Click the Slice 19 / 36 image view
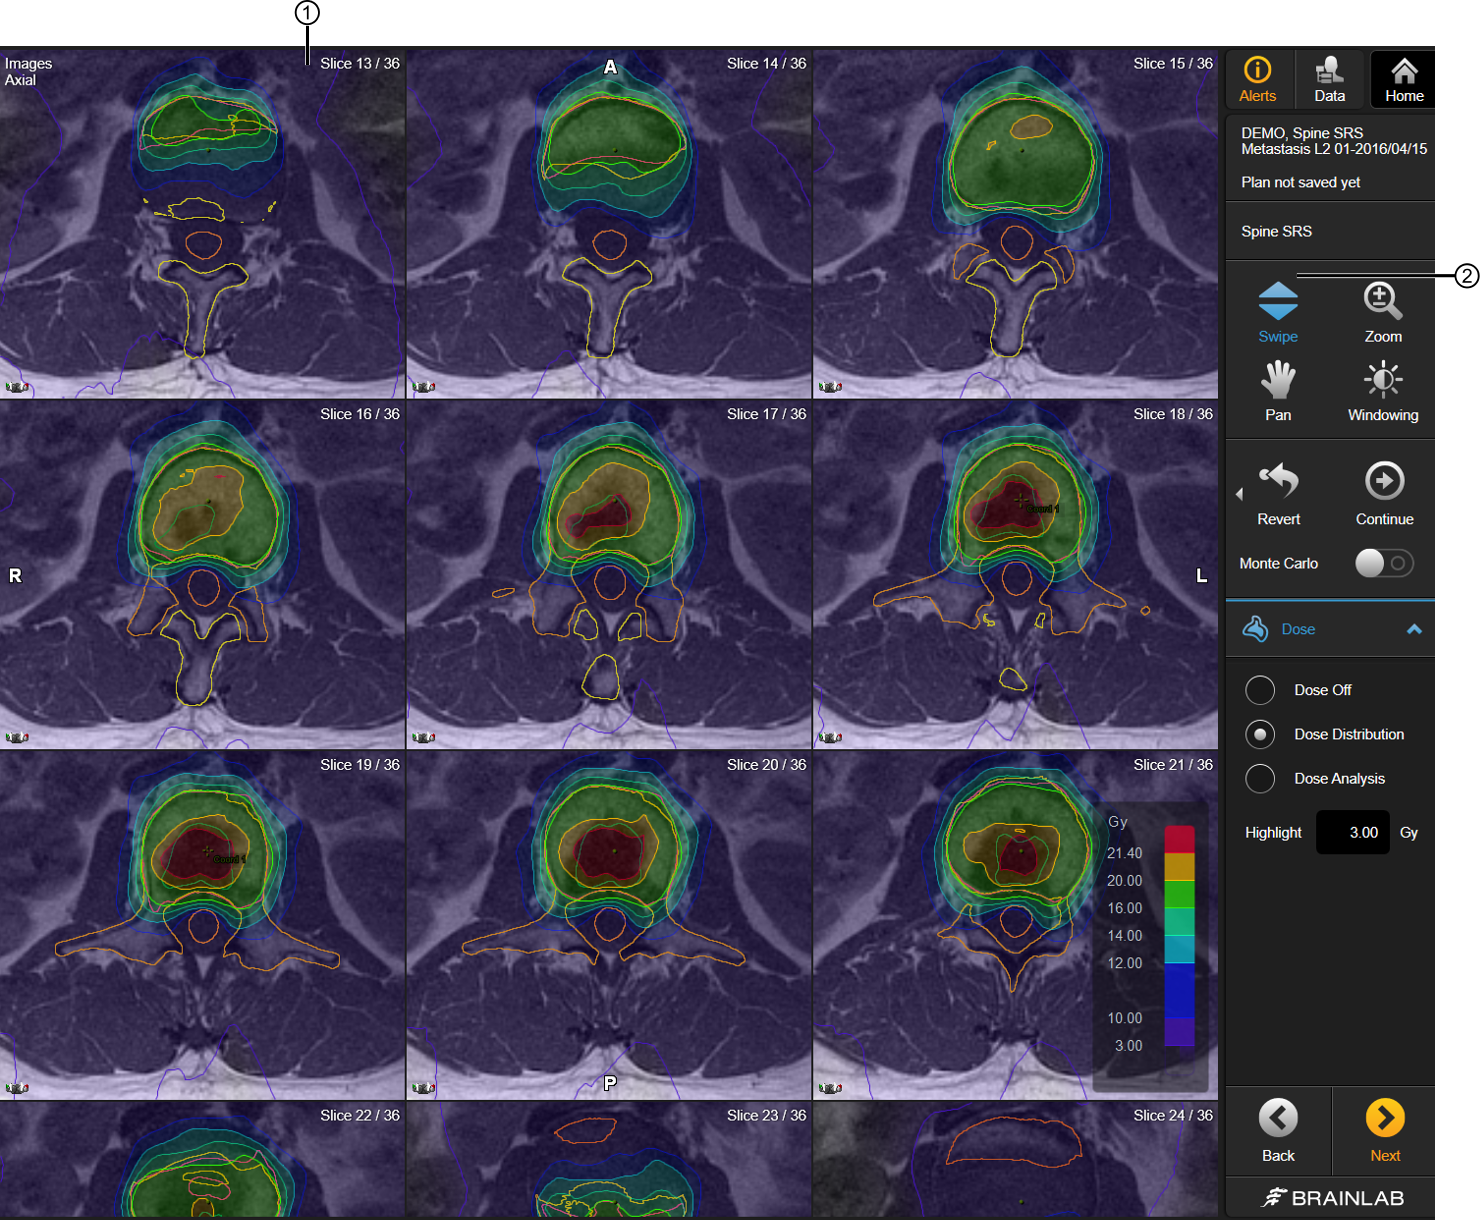1480x1220 pixels. coord(202,926)
